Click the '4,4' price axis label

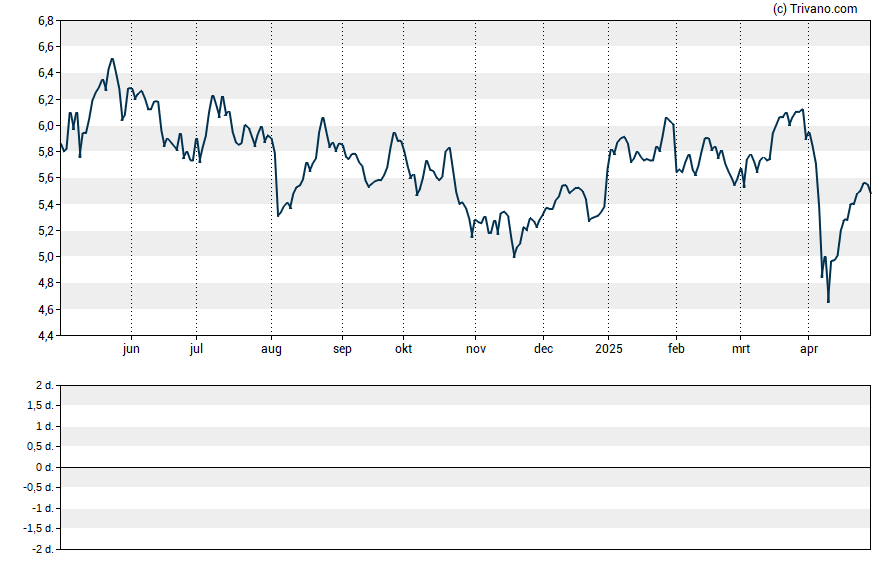click(46, 336)
